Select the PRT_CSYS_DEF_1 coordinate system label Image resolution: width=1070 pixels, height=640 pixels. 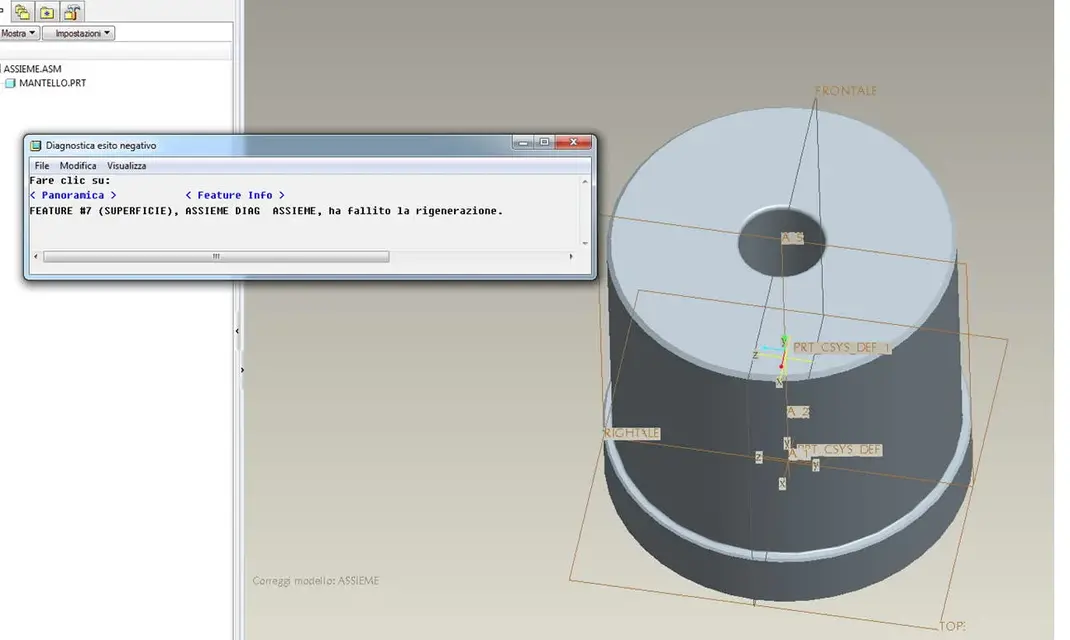[x=841, y=348]
